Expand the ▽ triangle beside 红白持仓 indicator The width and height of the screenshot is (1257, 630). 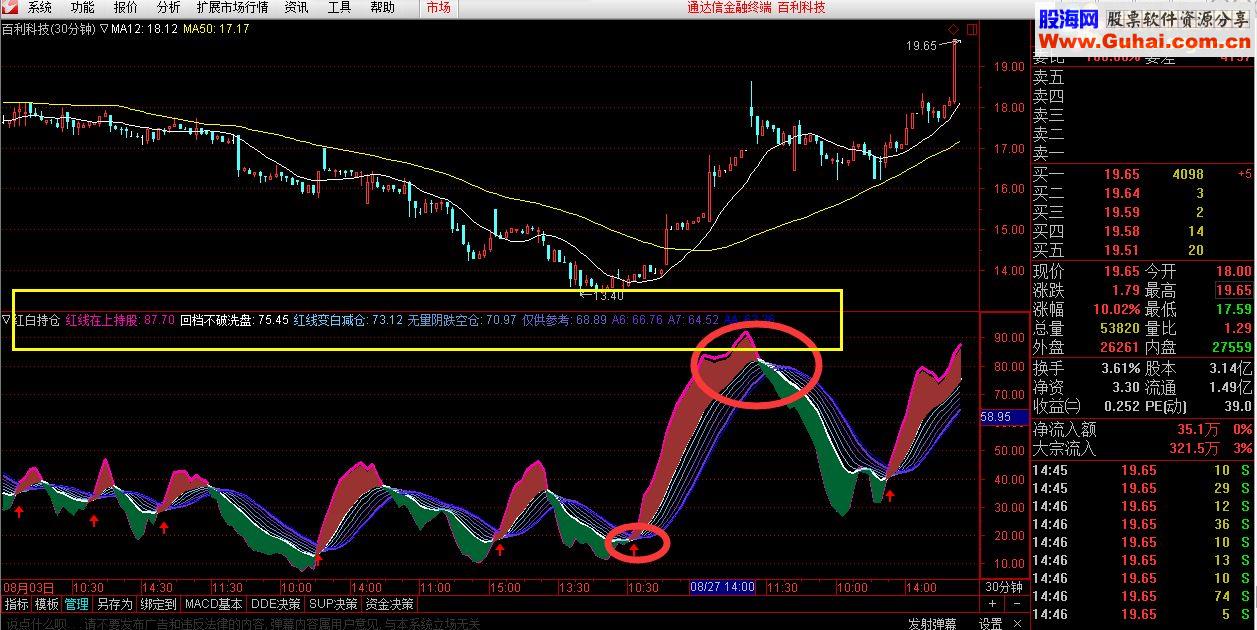[6, 320]
